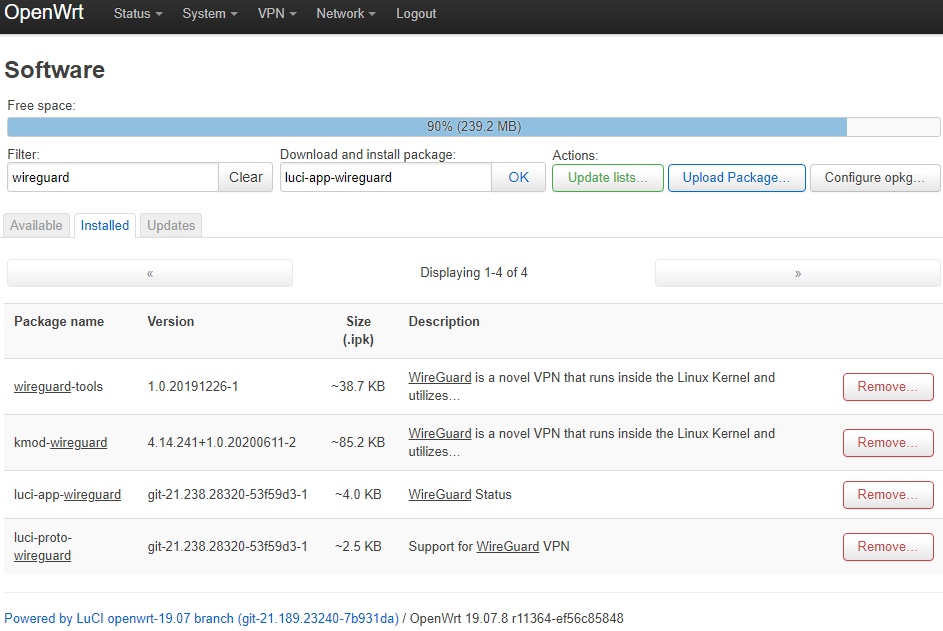Viewport: 943px width, 631px height.
Task: Click the WireGuard Status description
Action: point(460,494)
